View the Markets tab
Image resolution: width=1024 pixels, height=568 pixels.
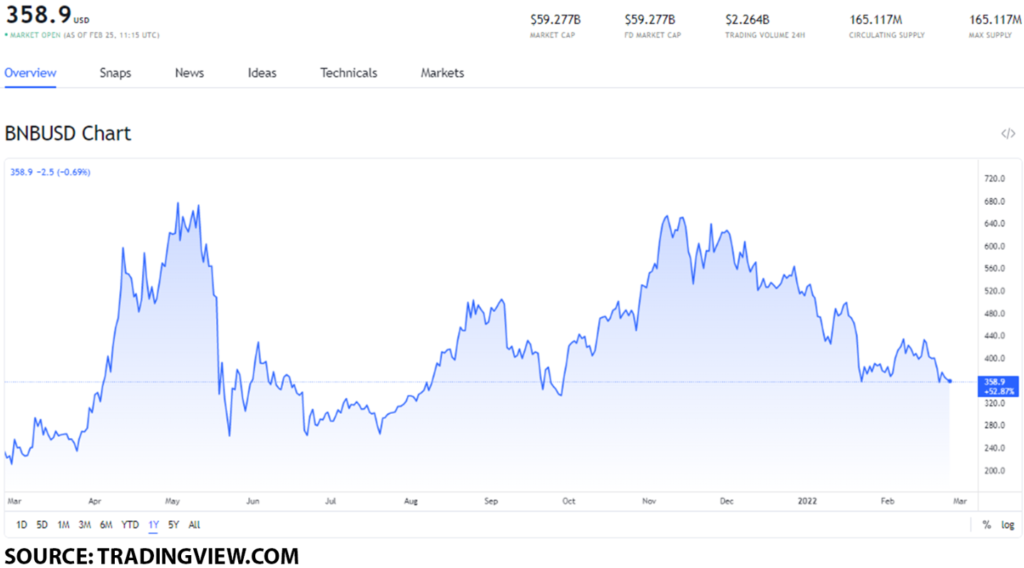pyautogui.click(x=442, y=73)
